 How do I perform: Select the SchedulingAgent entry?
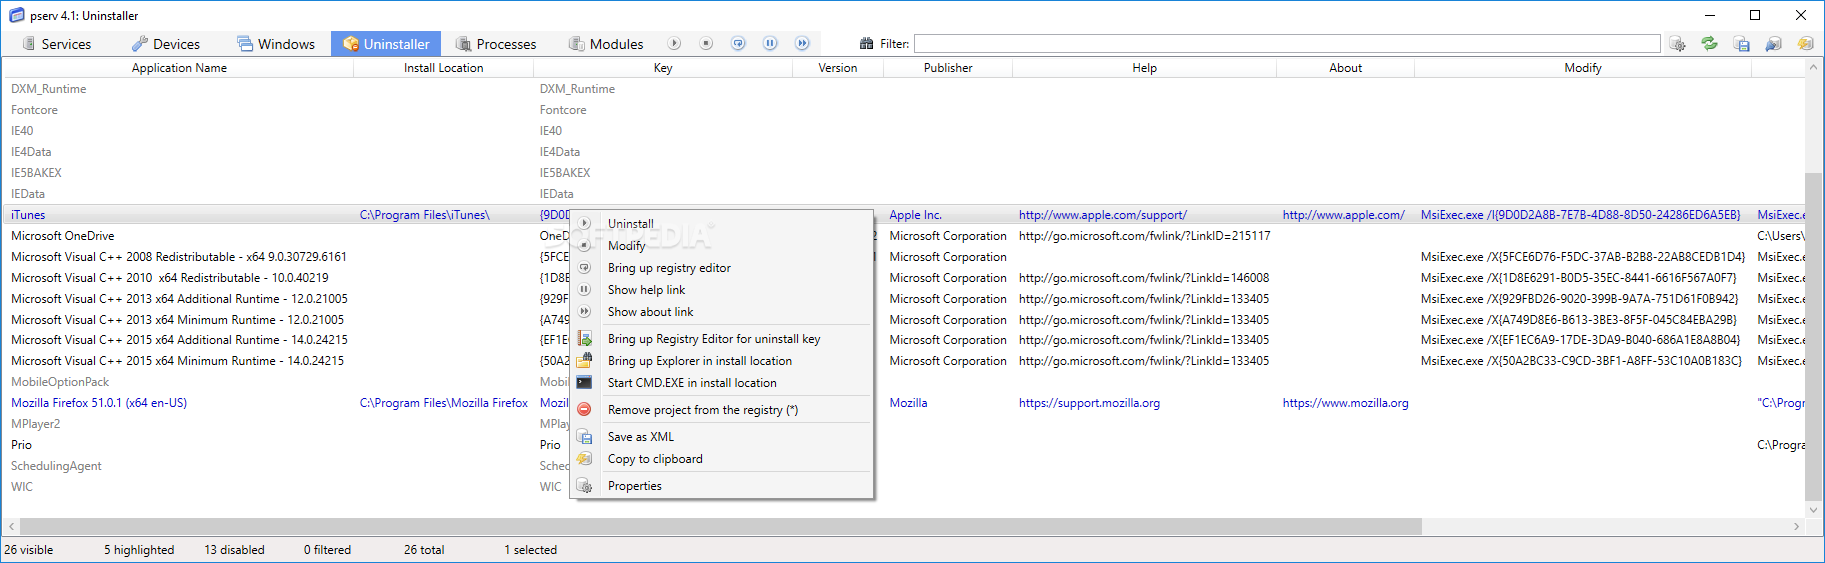click(56, 466)
